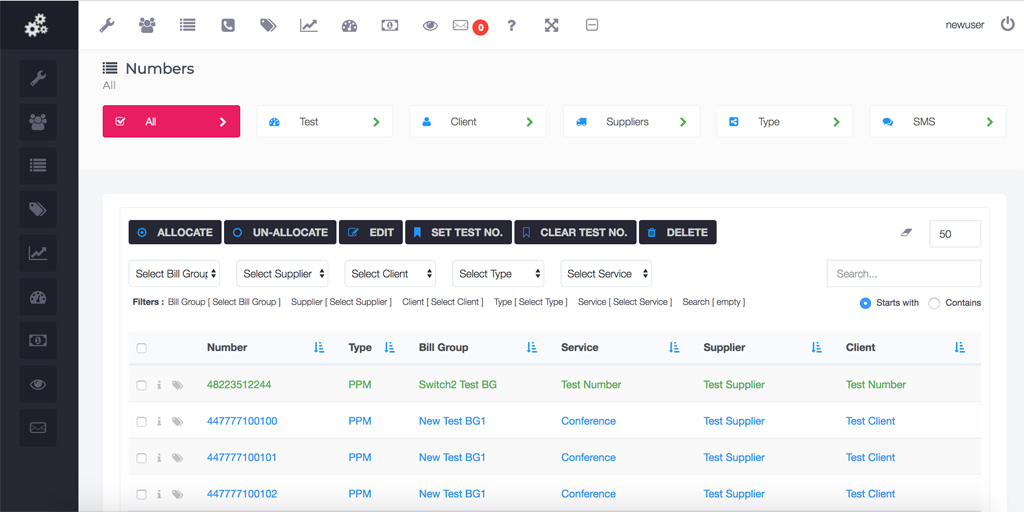1024x512 pixels.
Task: Click into the Search input field
Action: [903, 274]
